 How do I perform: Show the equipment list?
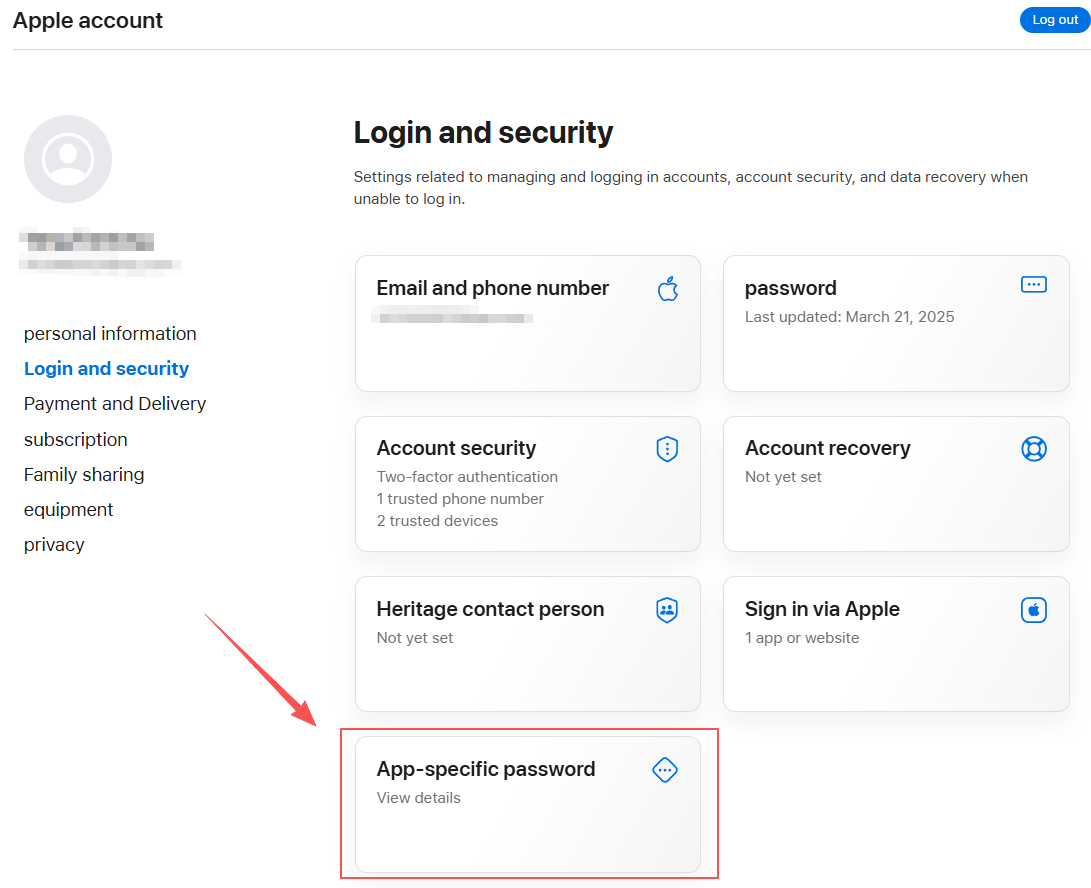coord(68,509)
